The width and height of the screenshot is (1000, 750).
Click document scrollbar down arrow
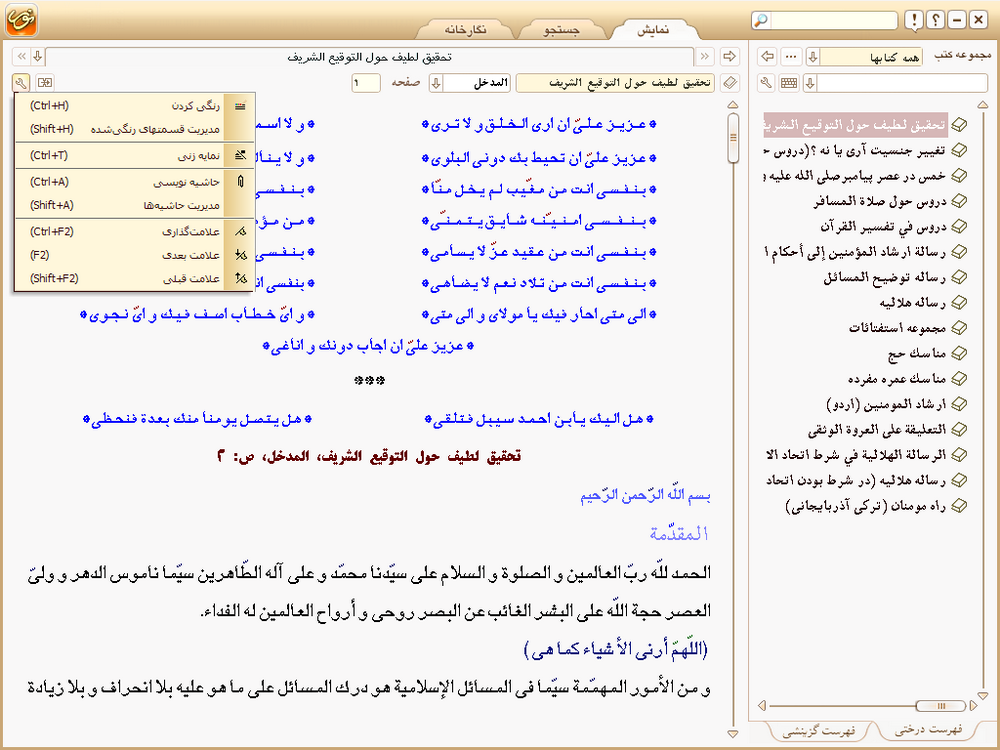(x=733, y=734)
